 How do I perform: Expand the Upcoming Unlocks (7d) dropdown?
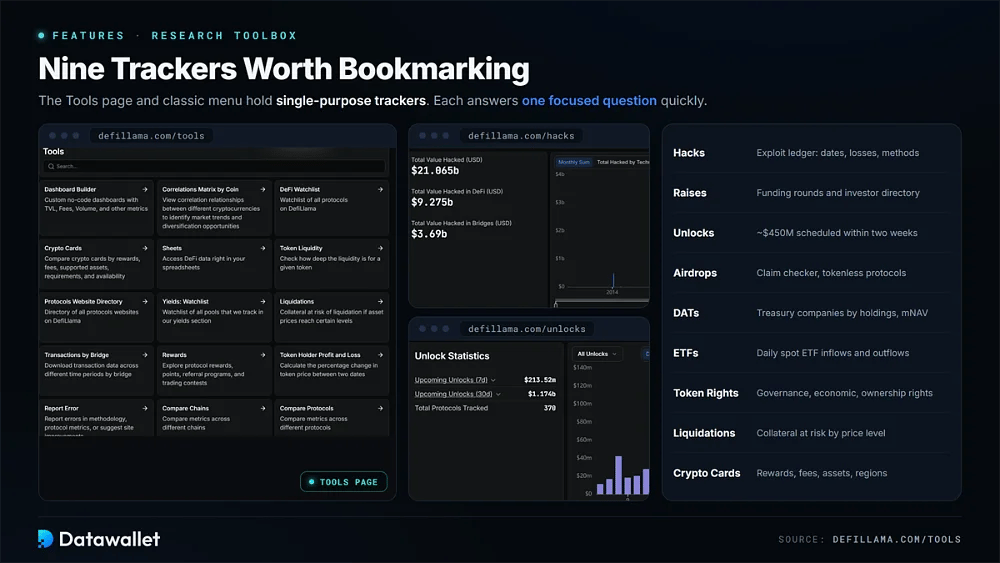click(455, 380)
